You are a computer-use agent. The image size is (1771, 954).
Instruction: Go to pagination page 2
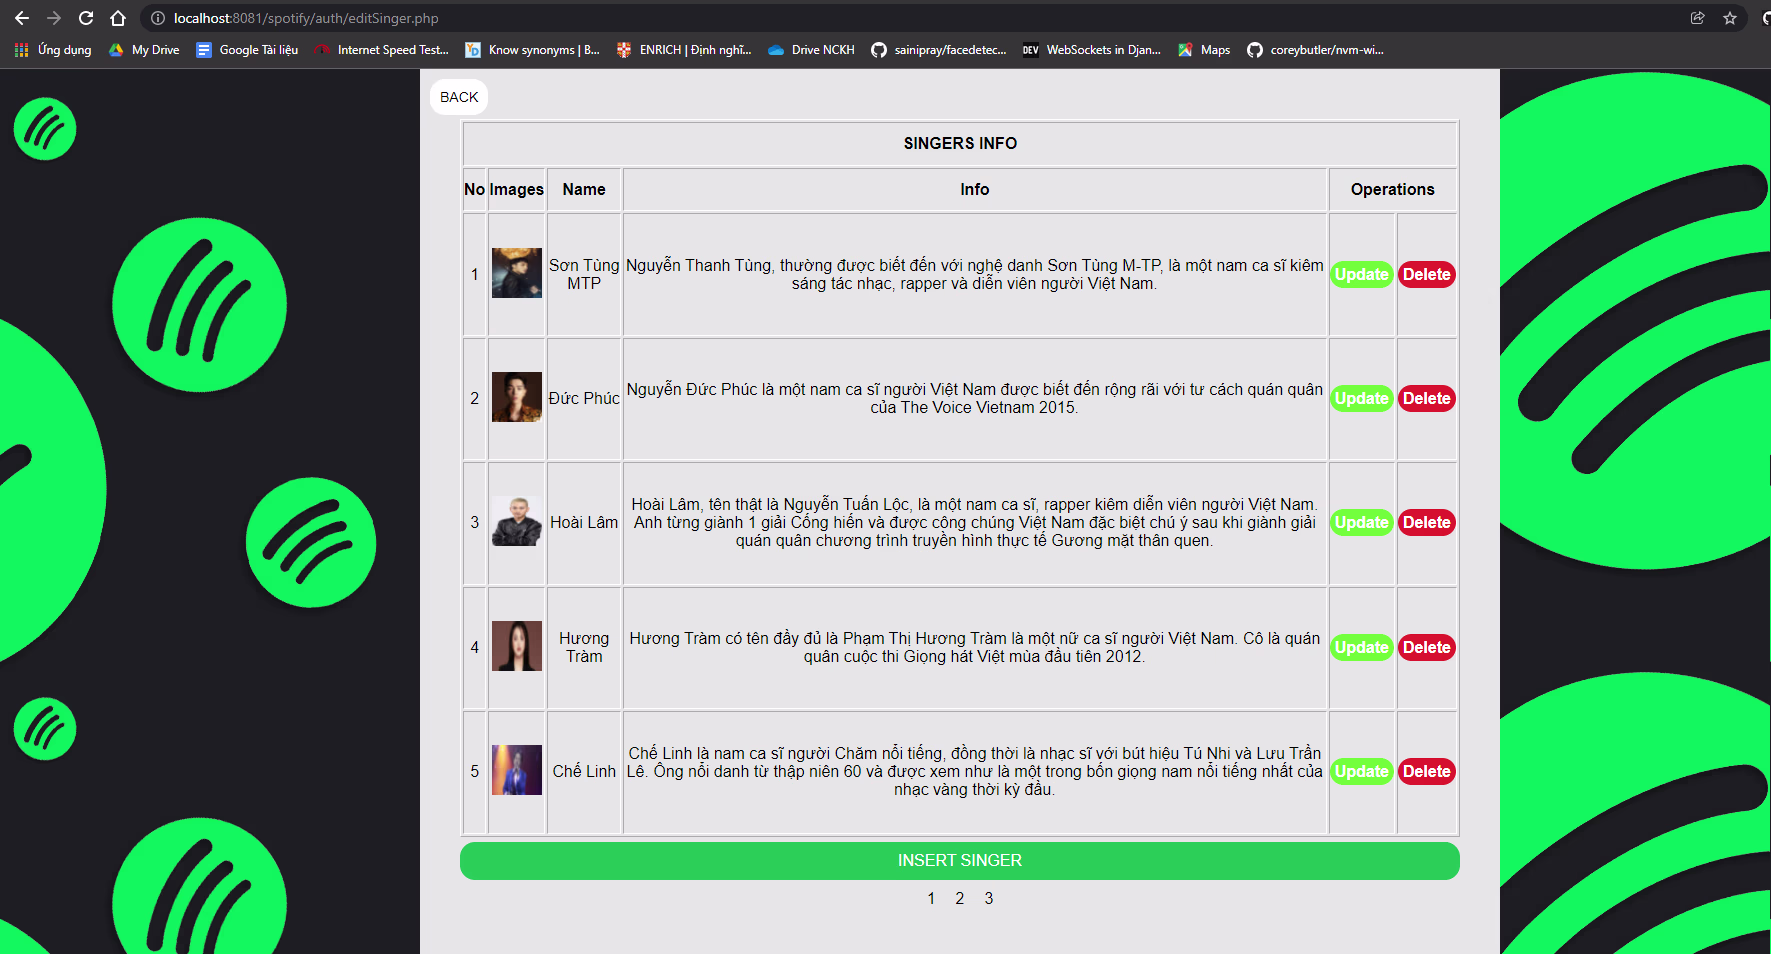(960, 898)
